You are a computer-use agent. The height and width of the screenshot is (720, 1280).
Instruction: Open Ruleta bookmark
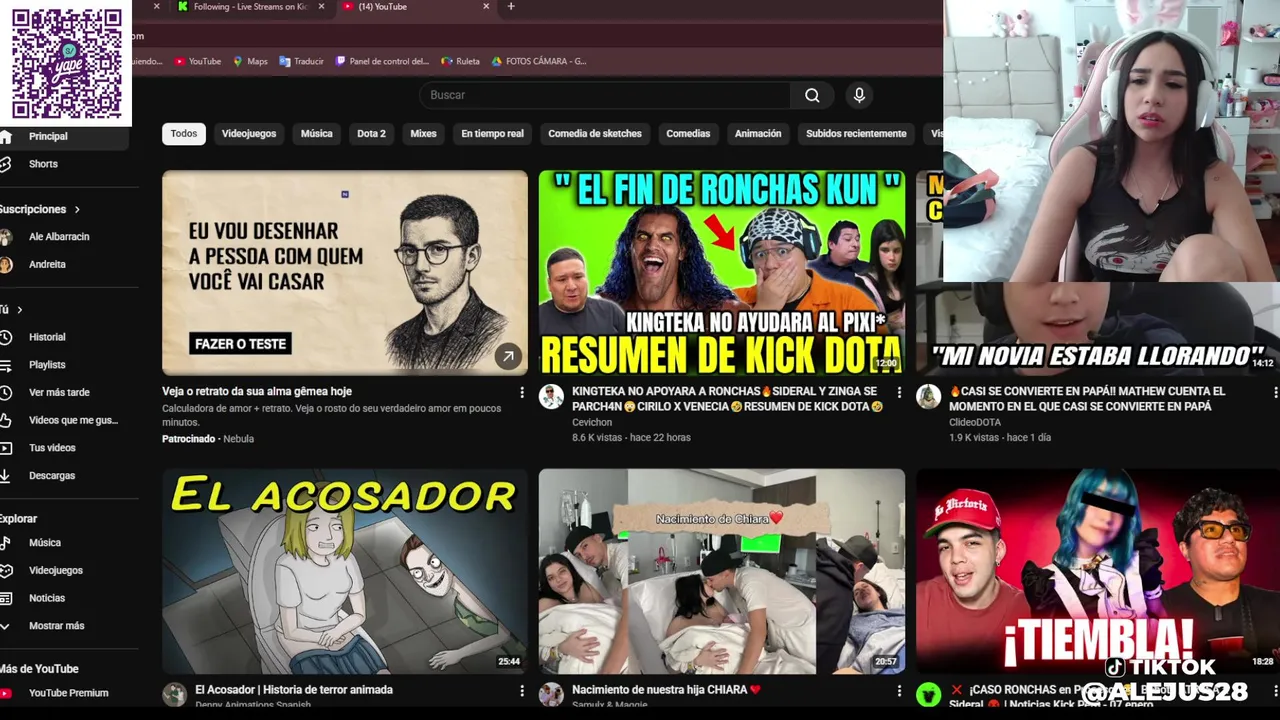point(461,61)
